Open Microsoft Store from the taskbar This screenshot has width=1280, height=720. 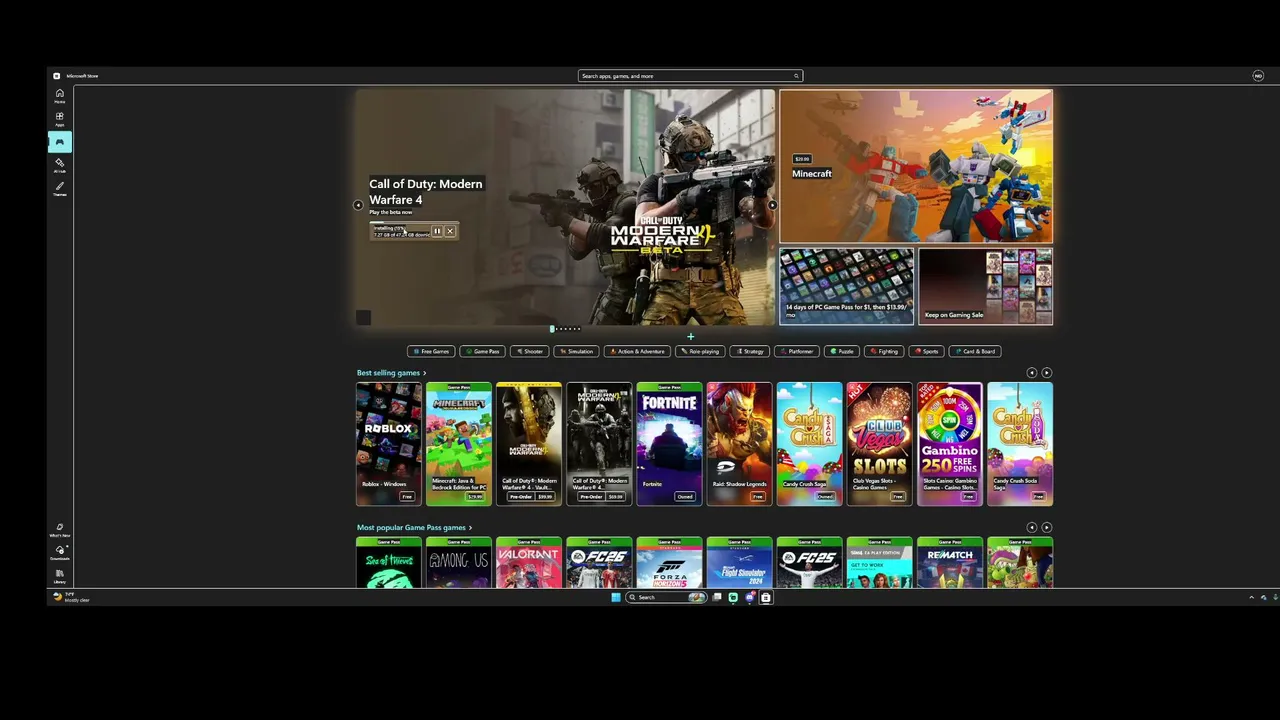pos(766,597)
